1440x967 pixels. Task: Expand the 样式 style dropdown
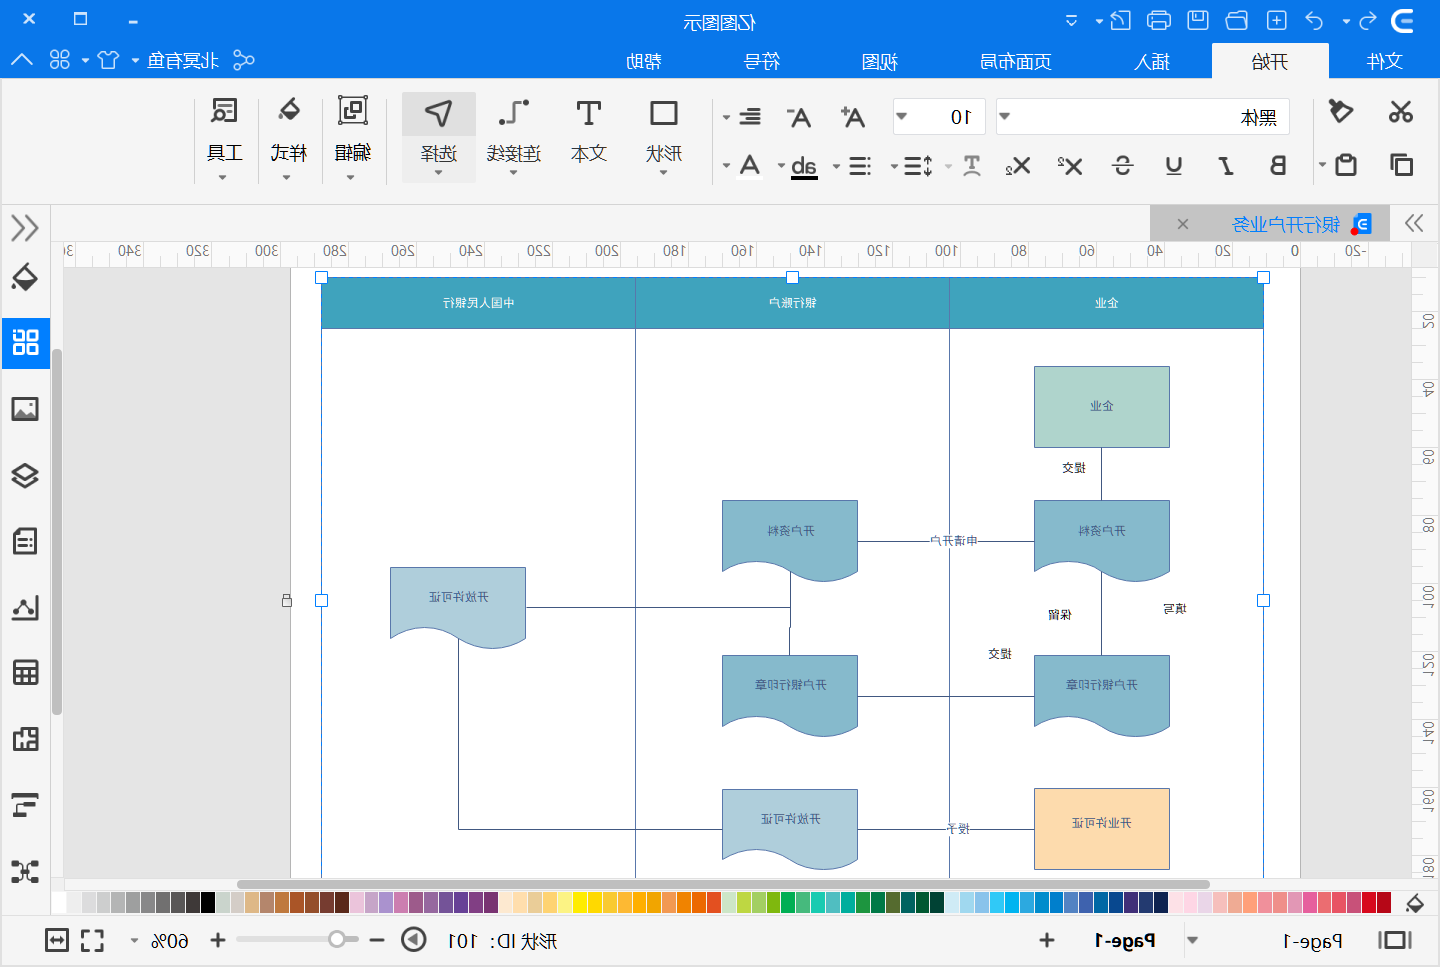tap(288, 139)
